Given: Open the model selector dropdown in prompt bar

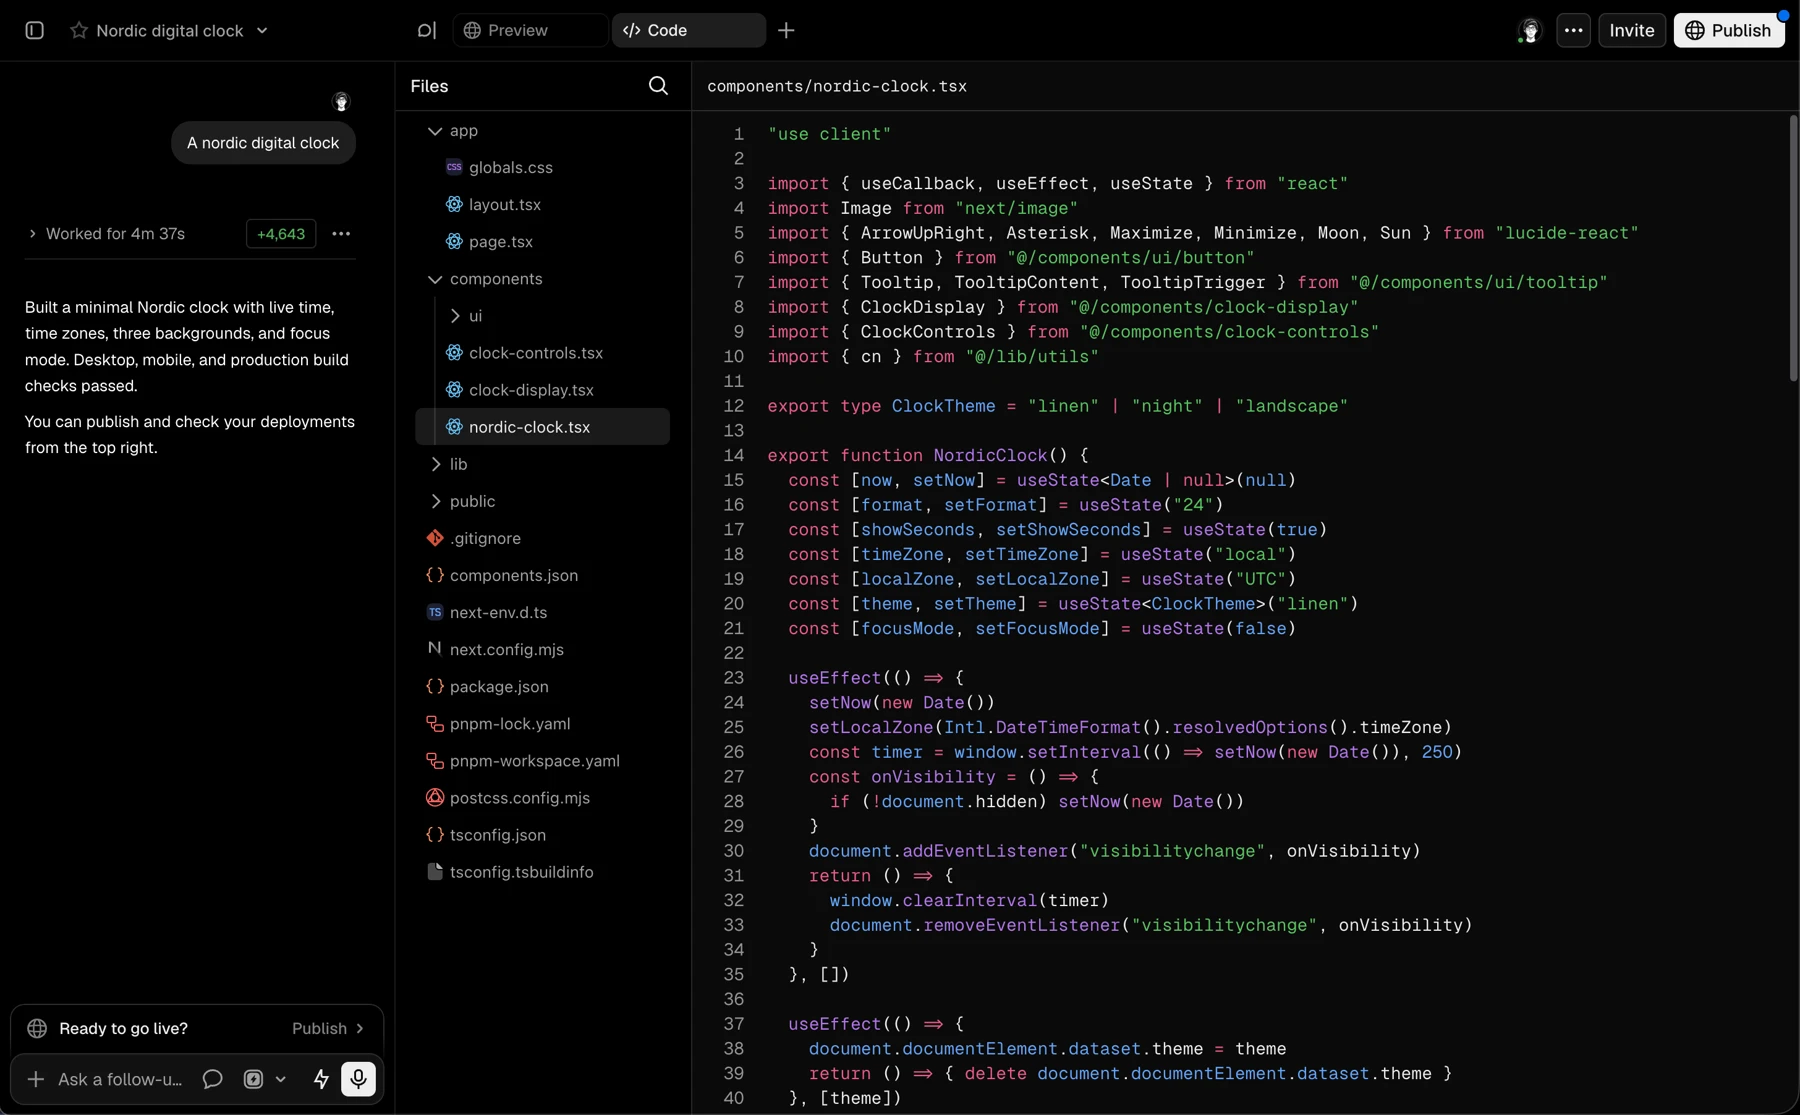Looking at the screenshot, I should pos(265,1079).
